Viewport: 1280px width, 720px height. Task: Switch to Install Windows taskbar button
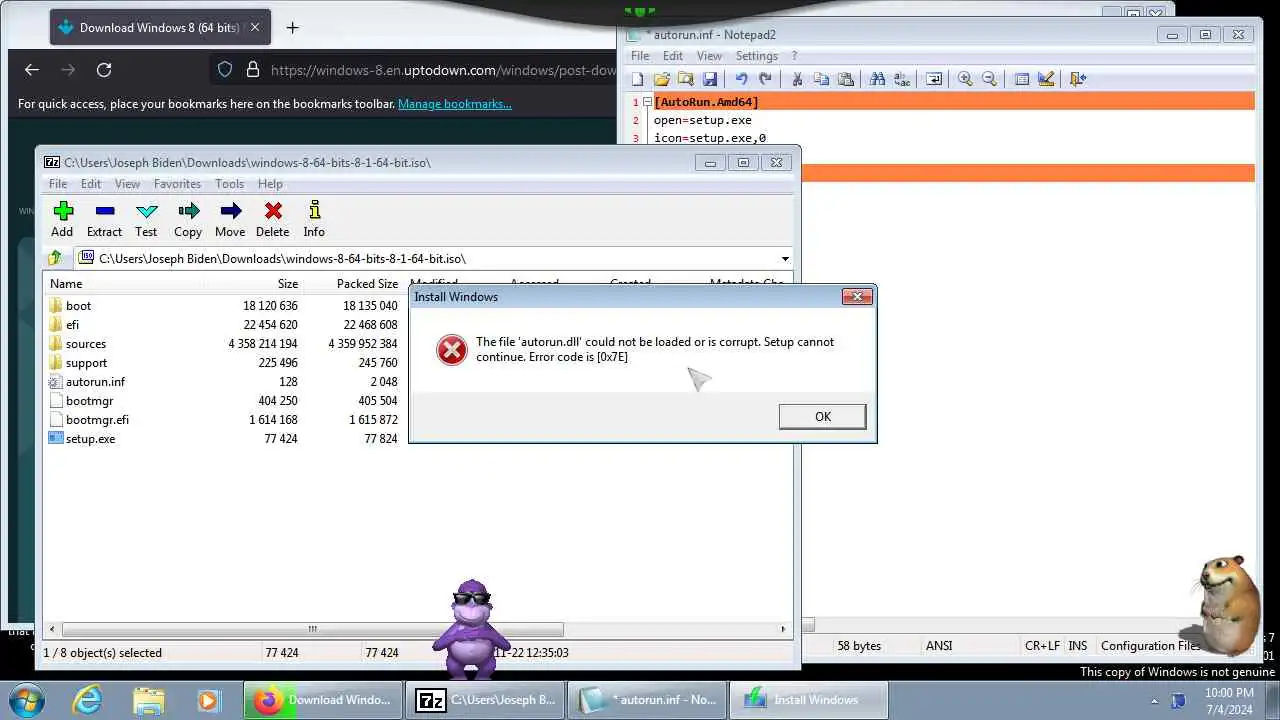pos(808,700)
